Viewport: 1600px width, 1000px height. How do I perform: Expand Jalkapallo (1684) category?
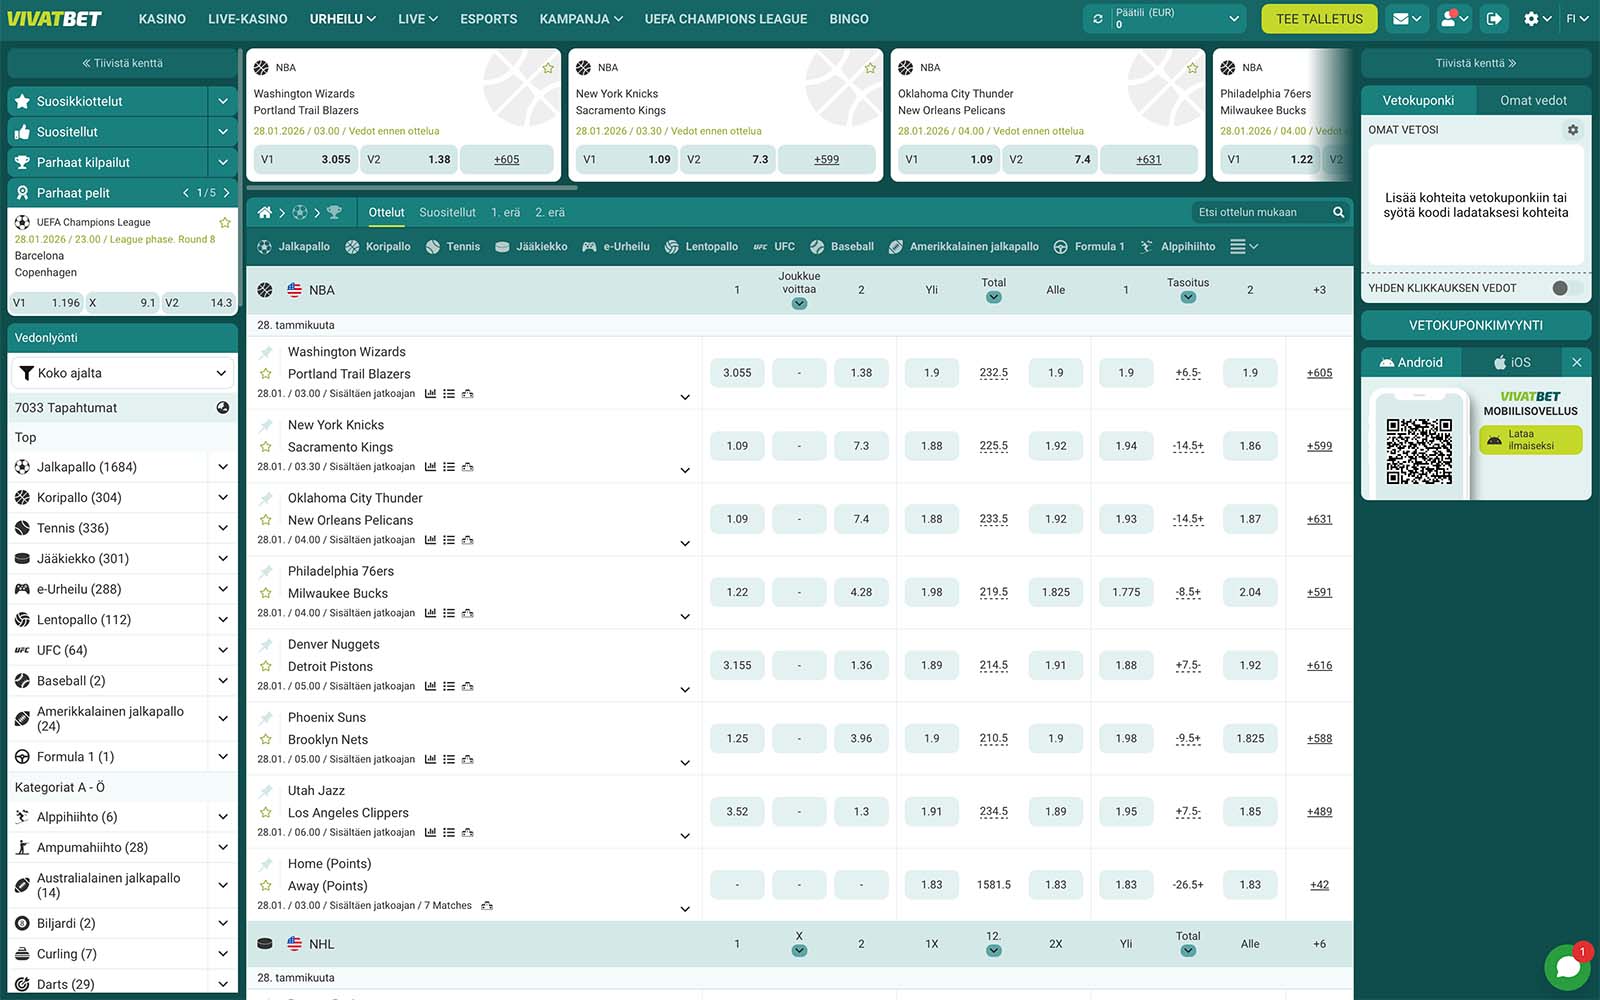pyautogui.click(x=222, y=467)
